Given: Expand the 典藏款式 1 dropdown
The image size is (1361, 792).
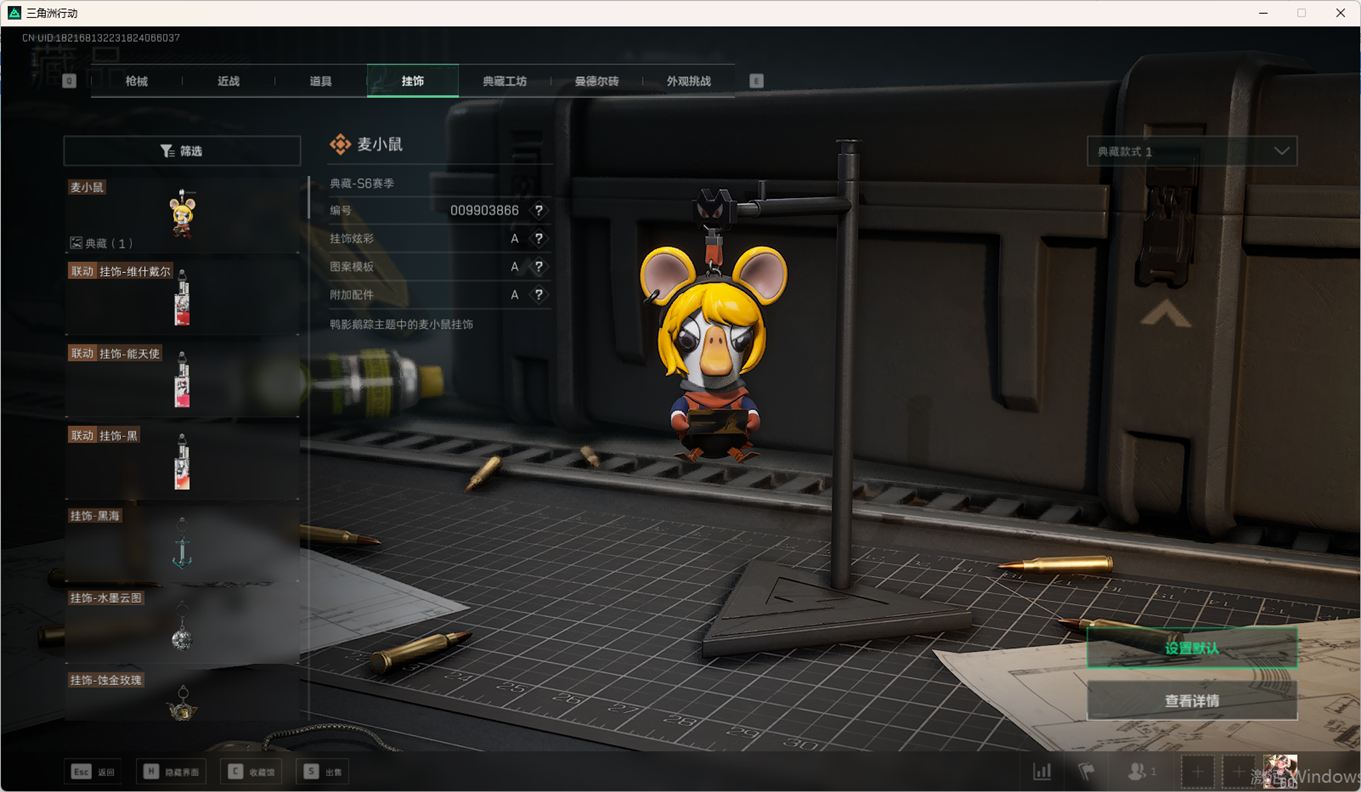Looking at the screenshot, I should (1192, 151).
